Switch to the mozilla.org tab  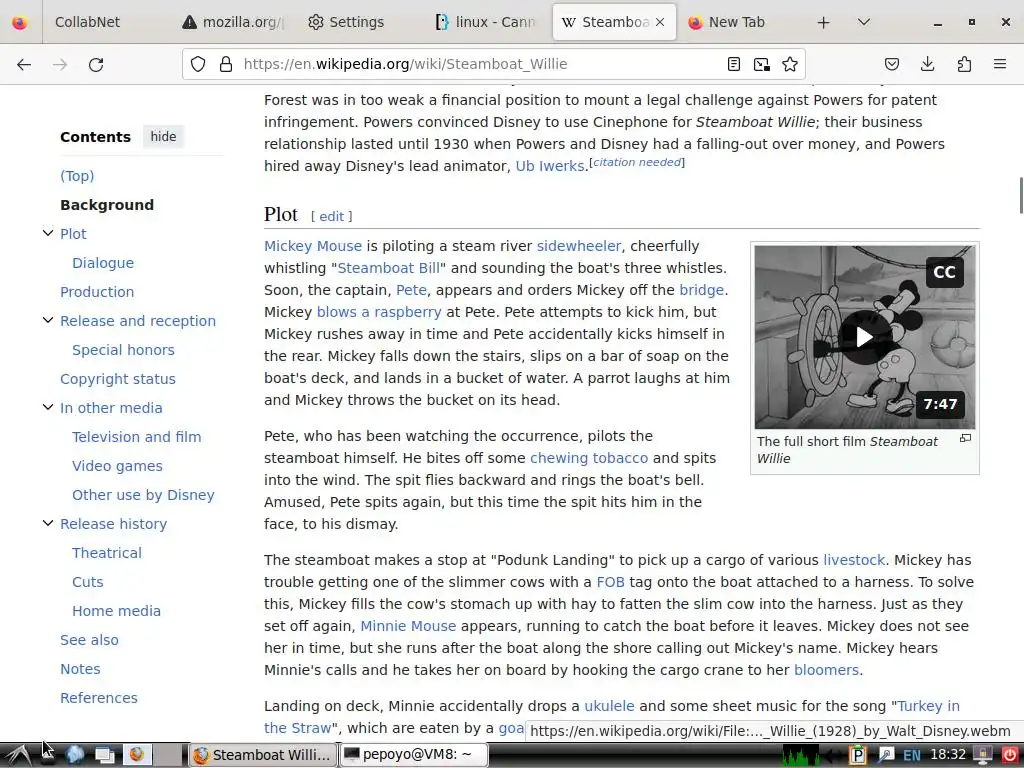click(233, 22)
